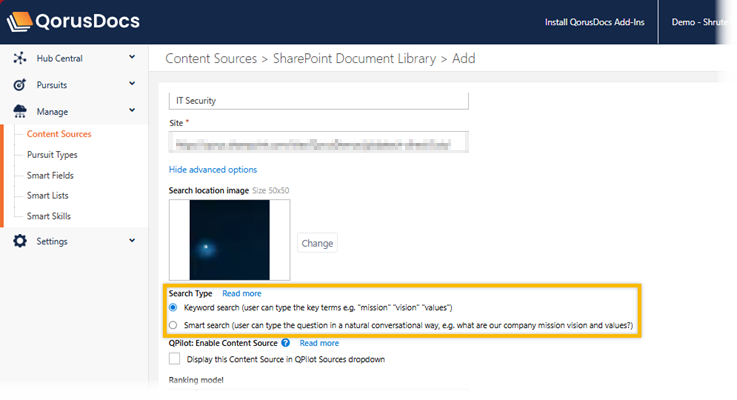Select the Smart search radio button
Screen dimensions: 737x400
(174, 325)
